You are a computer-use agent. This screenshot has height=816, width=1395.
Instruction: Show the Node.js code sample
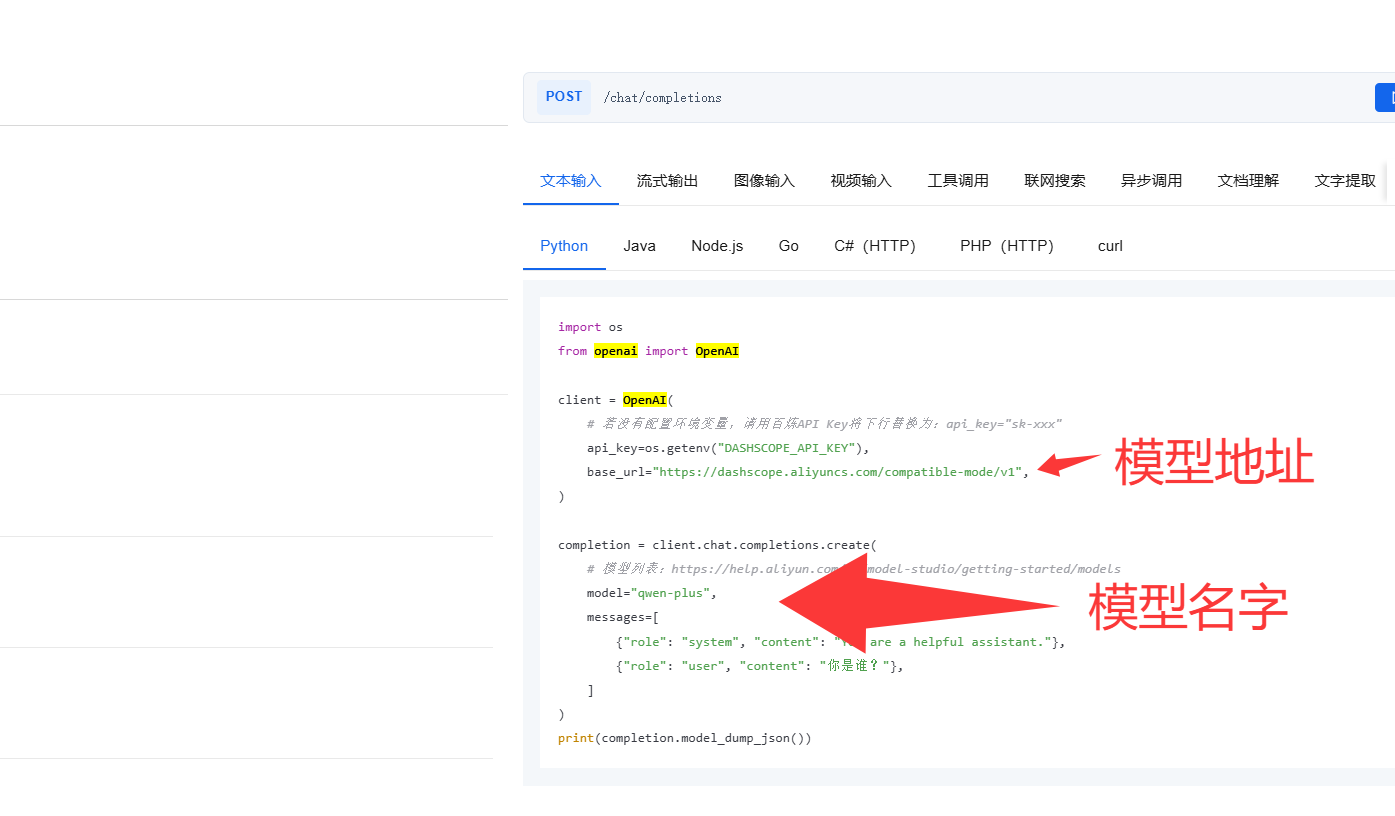[x=717, y=246]
